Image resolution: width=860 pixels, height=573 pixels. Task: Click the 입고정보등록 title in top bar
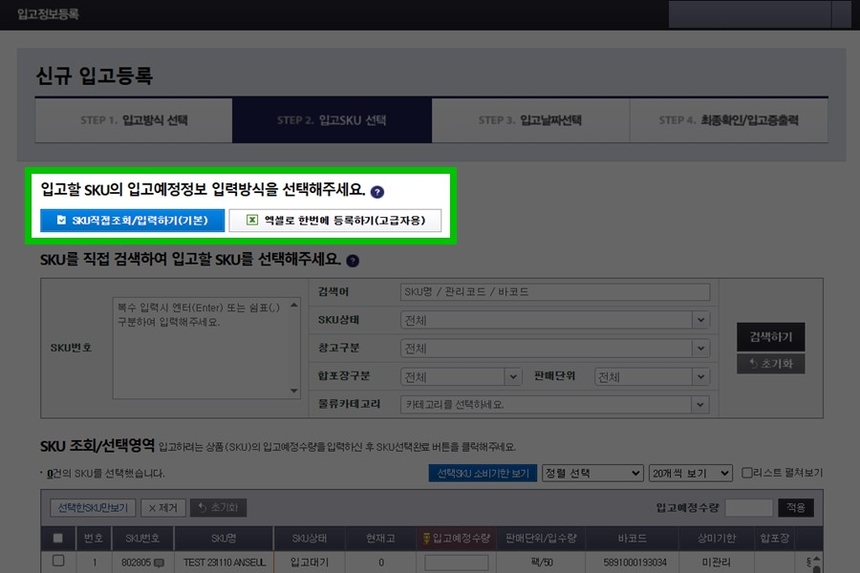[x=48, y=14]
